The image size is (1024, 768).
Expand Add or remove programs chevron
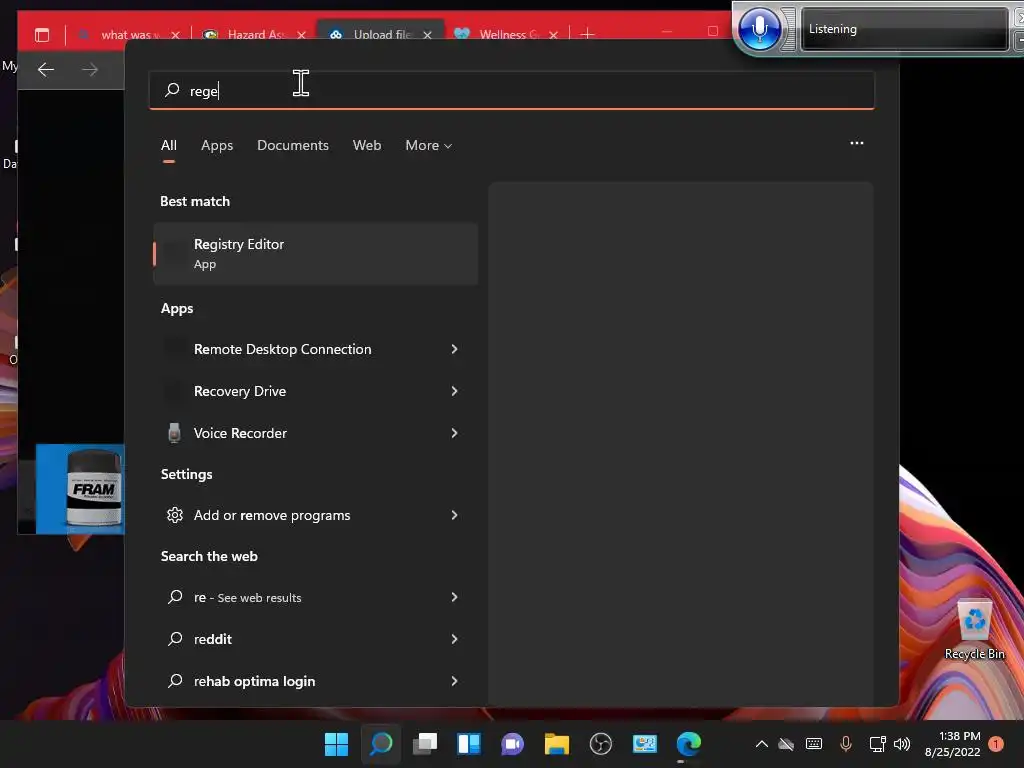(455, 515)
